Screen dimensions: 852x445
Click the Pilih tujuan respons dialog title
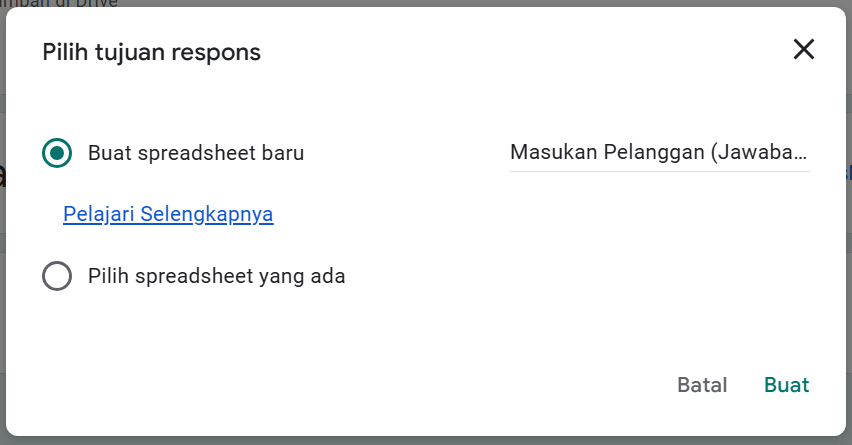pos(151,52)
